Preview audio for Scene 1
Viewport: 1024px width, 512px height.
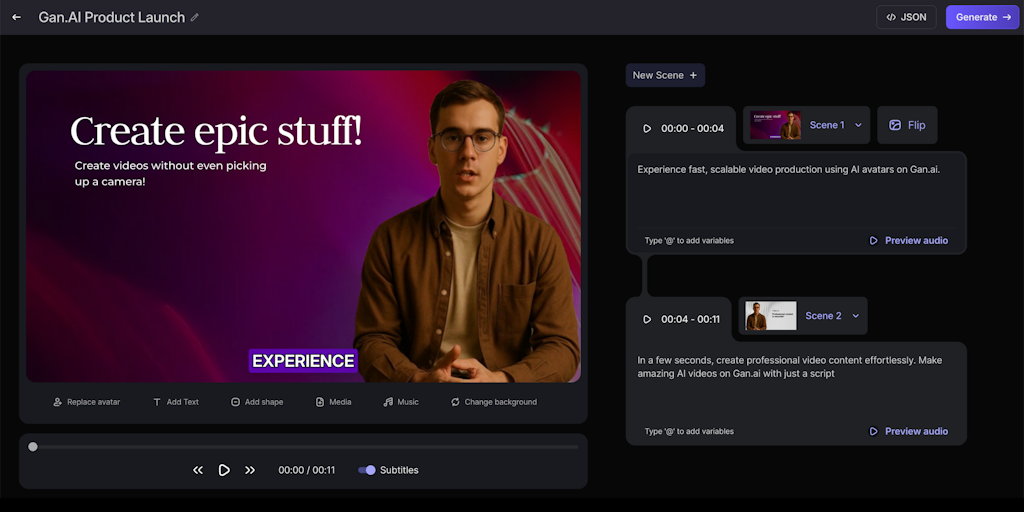[x=908, y=240]
